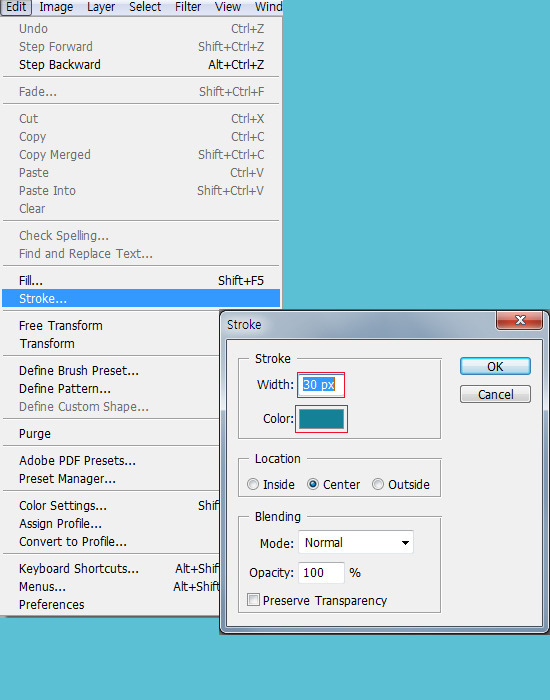Choose Convert to Profile...
Image resolution: width=550 pixels, height=700 pixels.
(111, 542)
